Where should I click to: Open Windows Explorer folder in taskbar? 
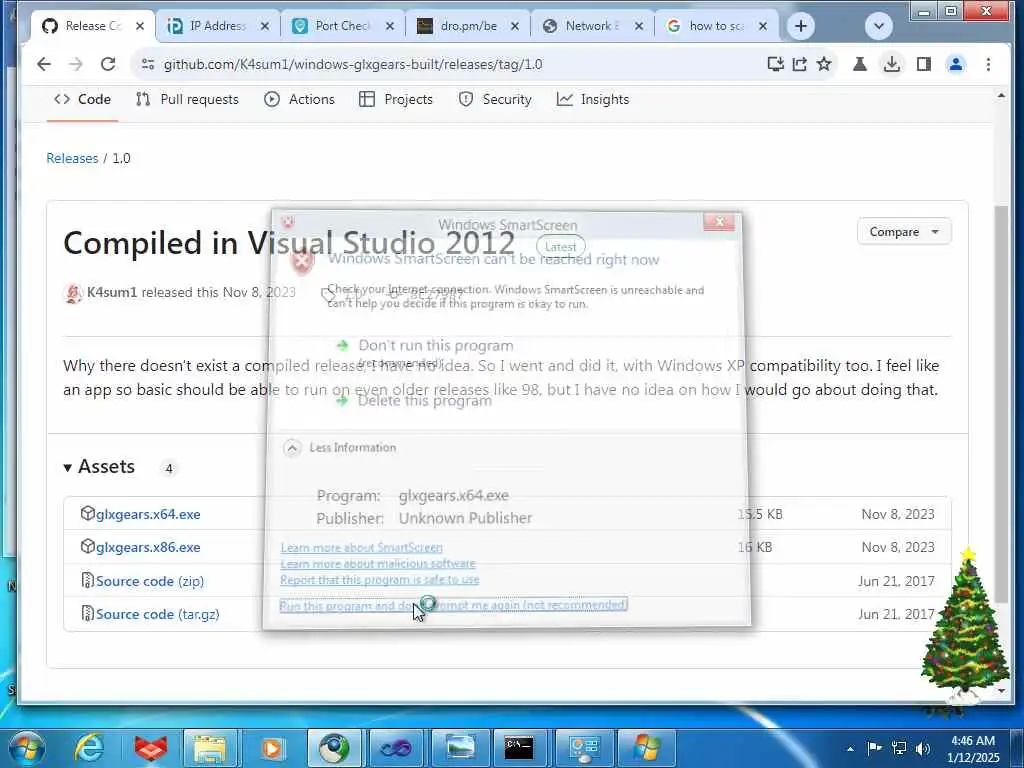[x=210, y=748]
